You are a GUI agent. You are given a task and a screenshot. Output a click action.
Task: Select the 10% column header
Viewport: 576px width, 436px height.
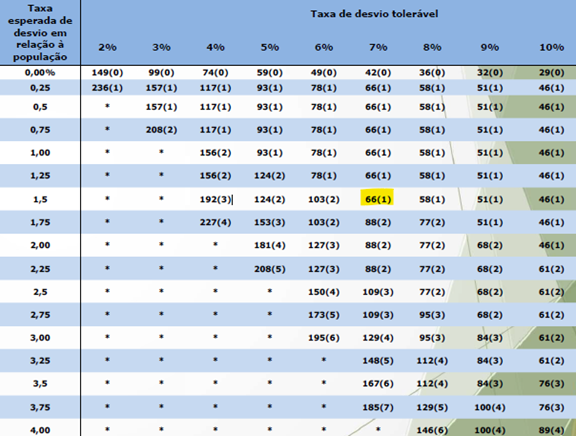click(x=551, y=47)
